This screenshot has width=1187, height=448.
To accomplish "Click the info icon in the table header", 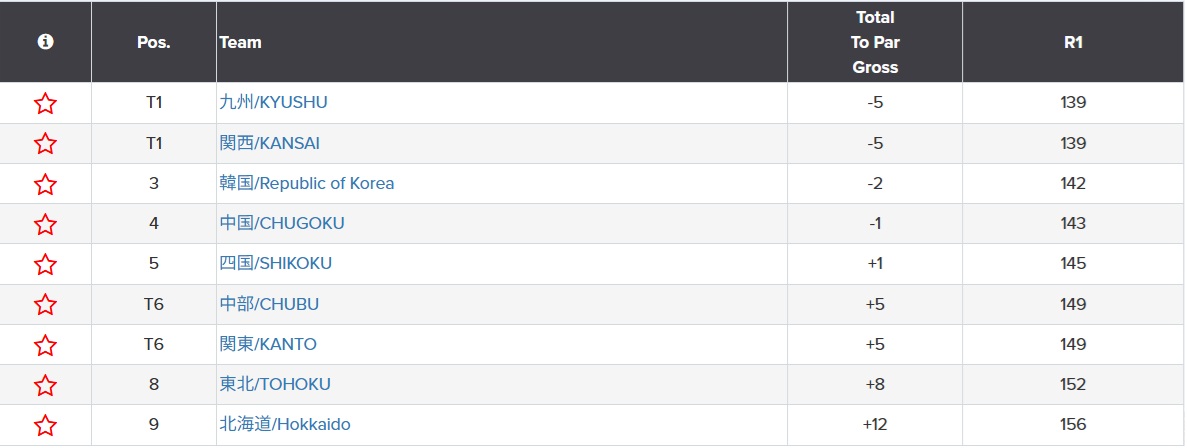I will (x=45, y=42).
